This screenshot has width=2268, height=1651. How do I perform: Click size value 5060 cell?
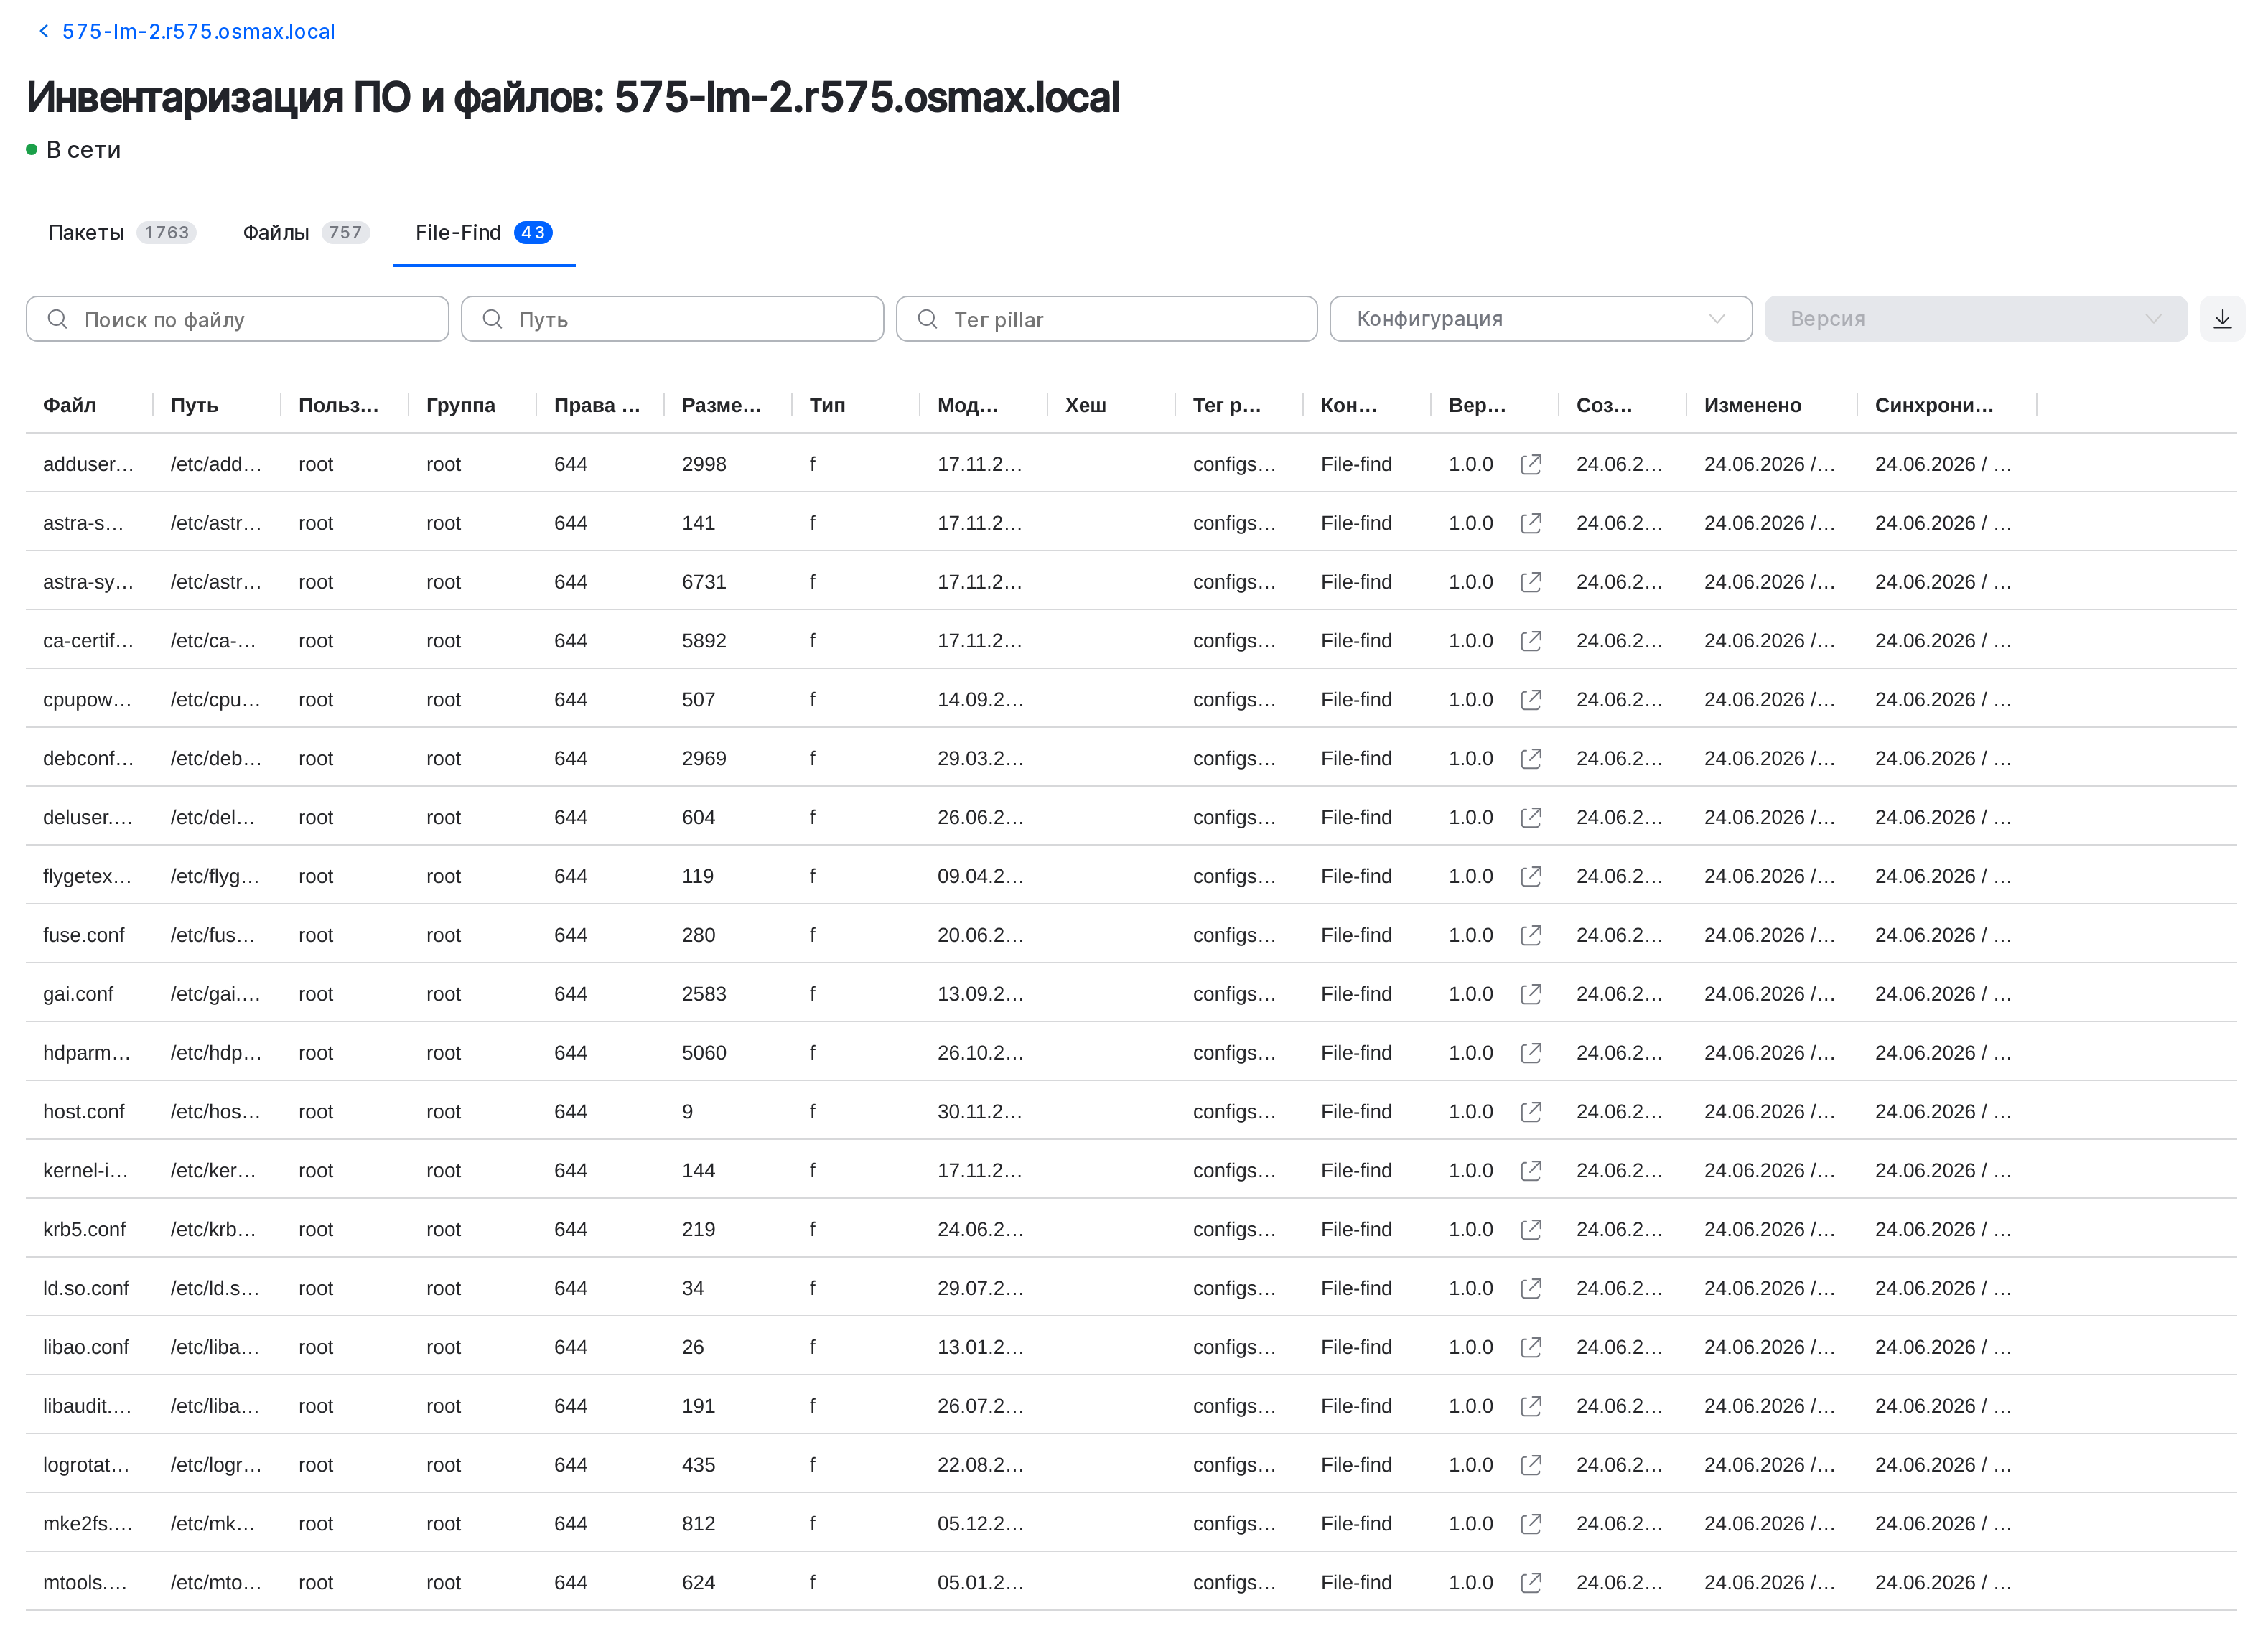pyautogui.click(x=704, y=1053)
